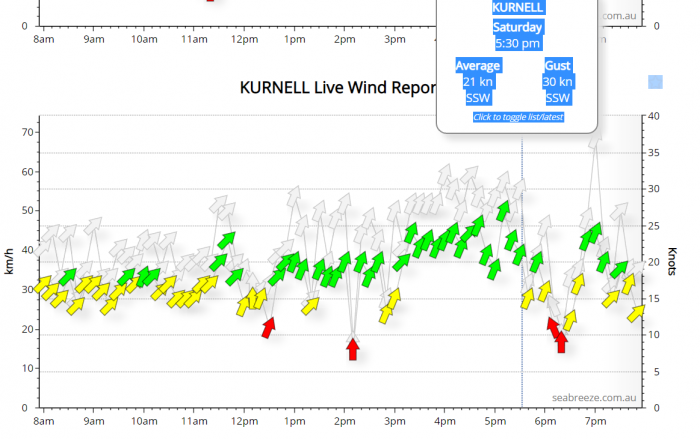
Task: Click the Knots axis label on right
Action: click(x=673, y=262)
